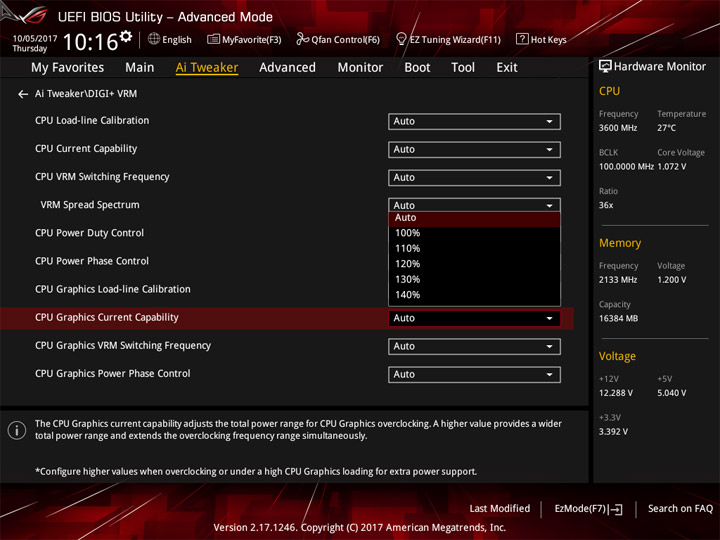720x540 pixels.
Task: Go to the Advanced tab
Action: pyautogui.click(x=287, y=68)
